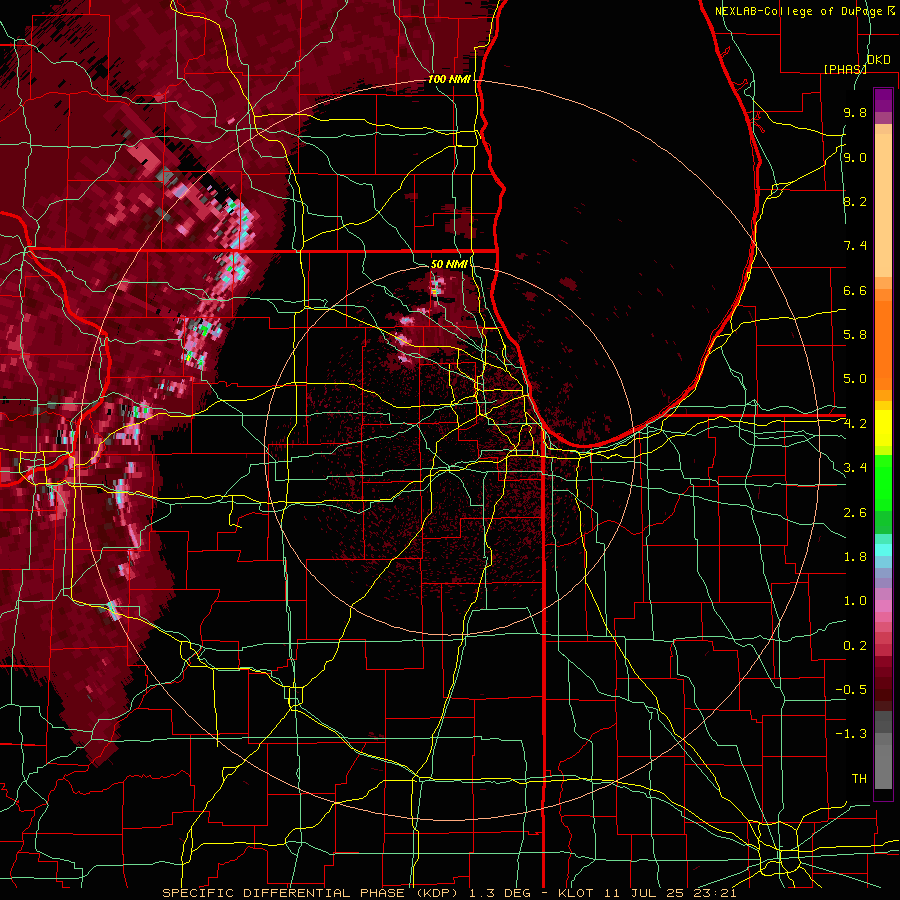
Task: Click the -0.5 value on the color scale
Action: tap(851, 690)
